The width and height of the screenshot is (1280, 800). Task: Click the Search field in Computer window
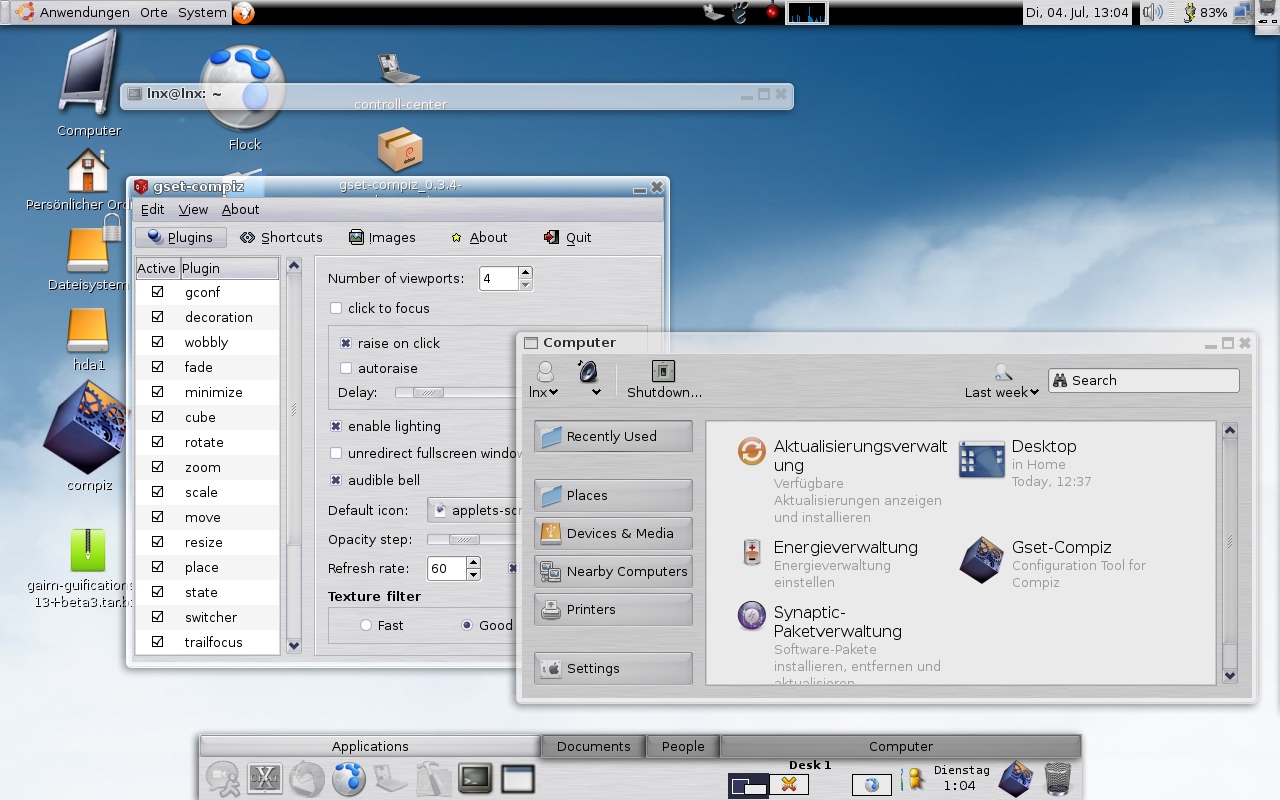pos(1143,380)
